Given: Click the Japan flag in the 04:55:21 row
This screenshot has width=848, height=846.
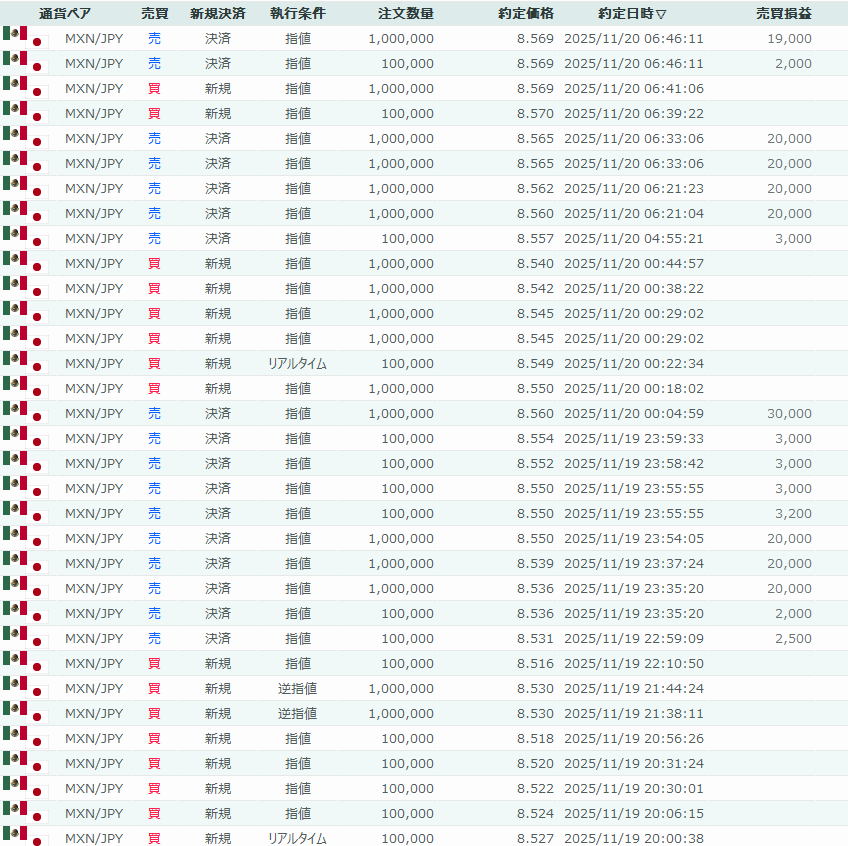Looking at the screenshot, I should (x=38, y=242).
